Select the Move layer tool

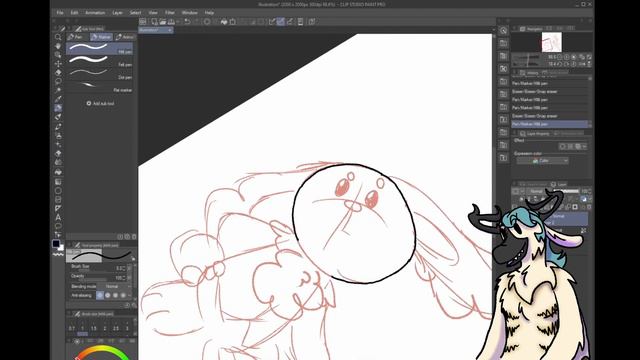click(x=58, y=64)
